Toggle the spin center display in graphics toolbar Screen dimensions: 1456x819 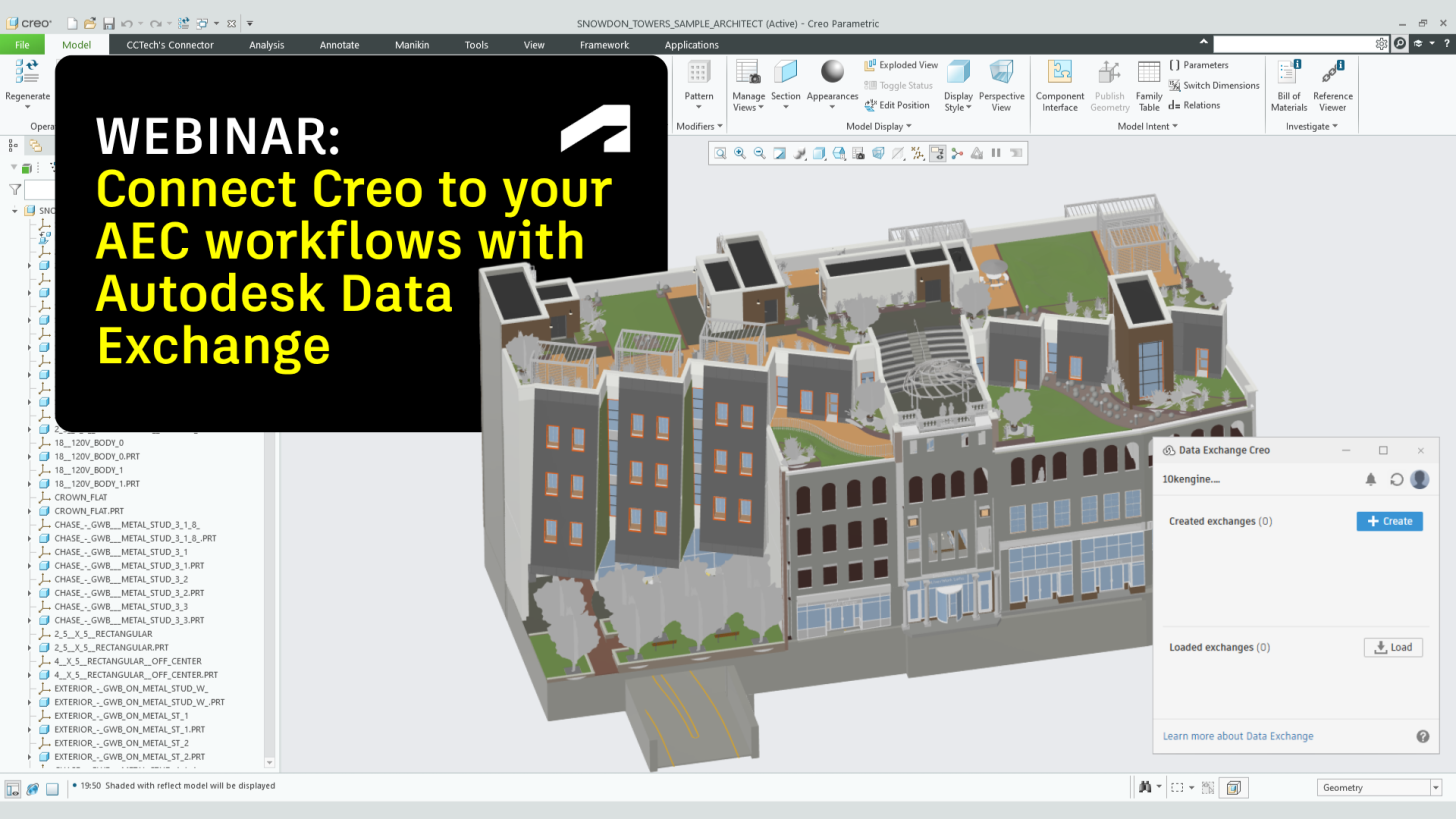pos(957,153)
